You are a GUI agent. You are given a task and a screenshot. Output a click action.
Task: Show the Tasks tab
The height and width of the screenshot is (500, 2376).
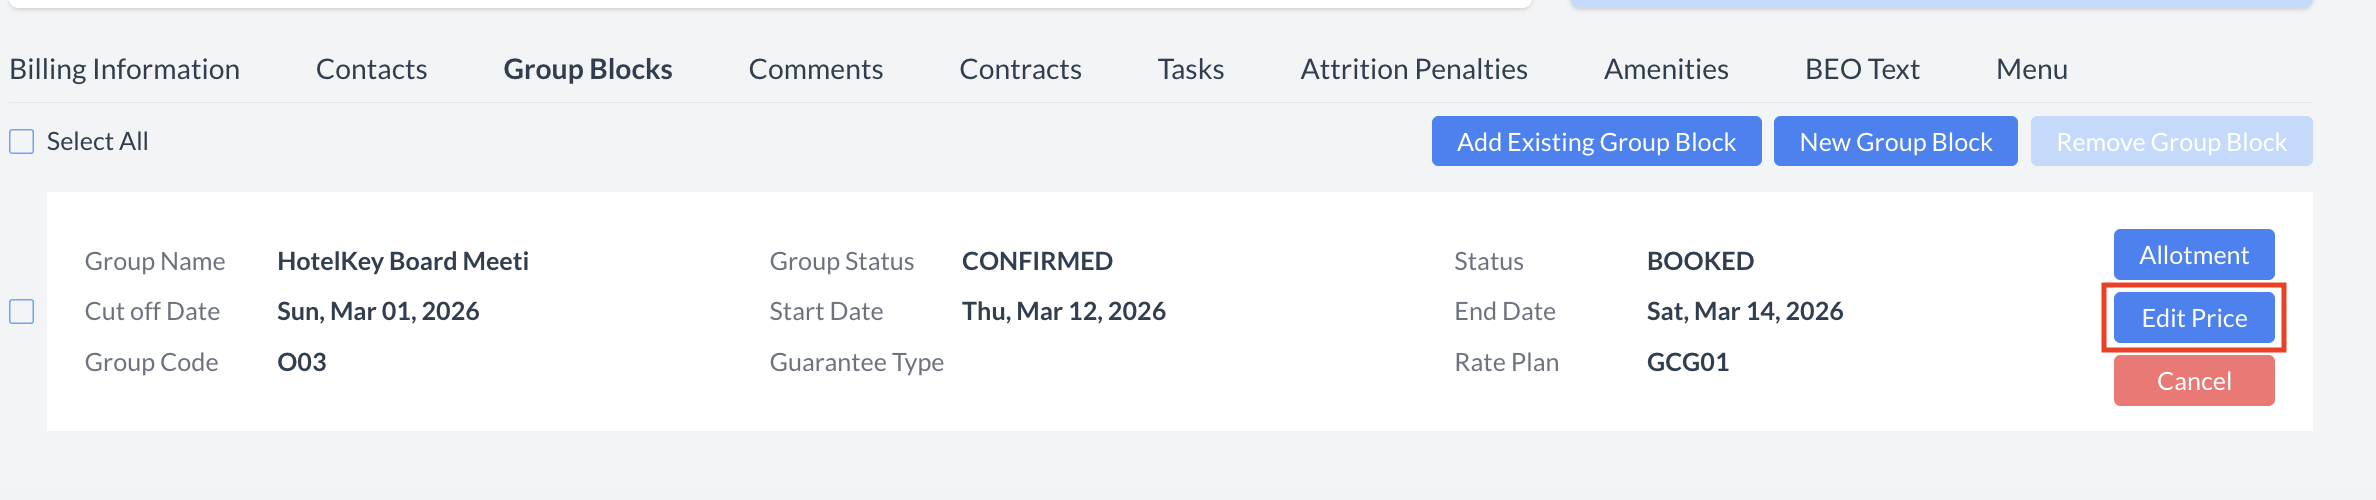(1190, 69)
